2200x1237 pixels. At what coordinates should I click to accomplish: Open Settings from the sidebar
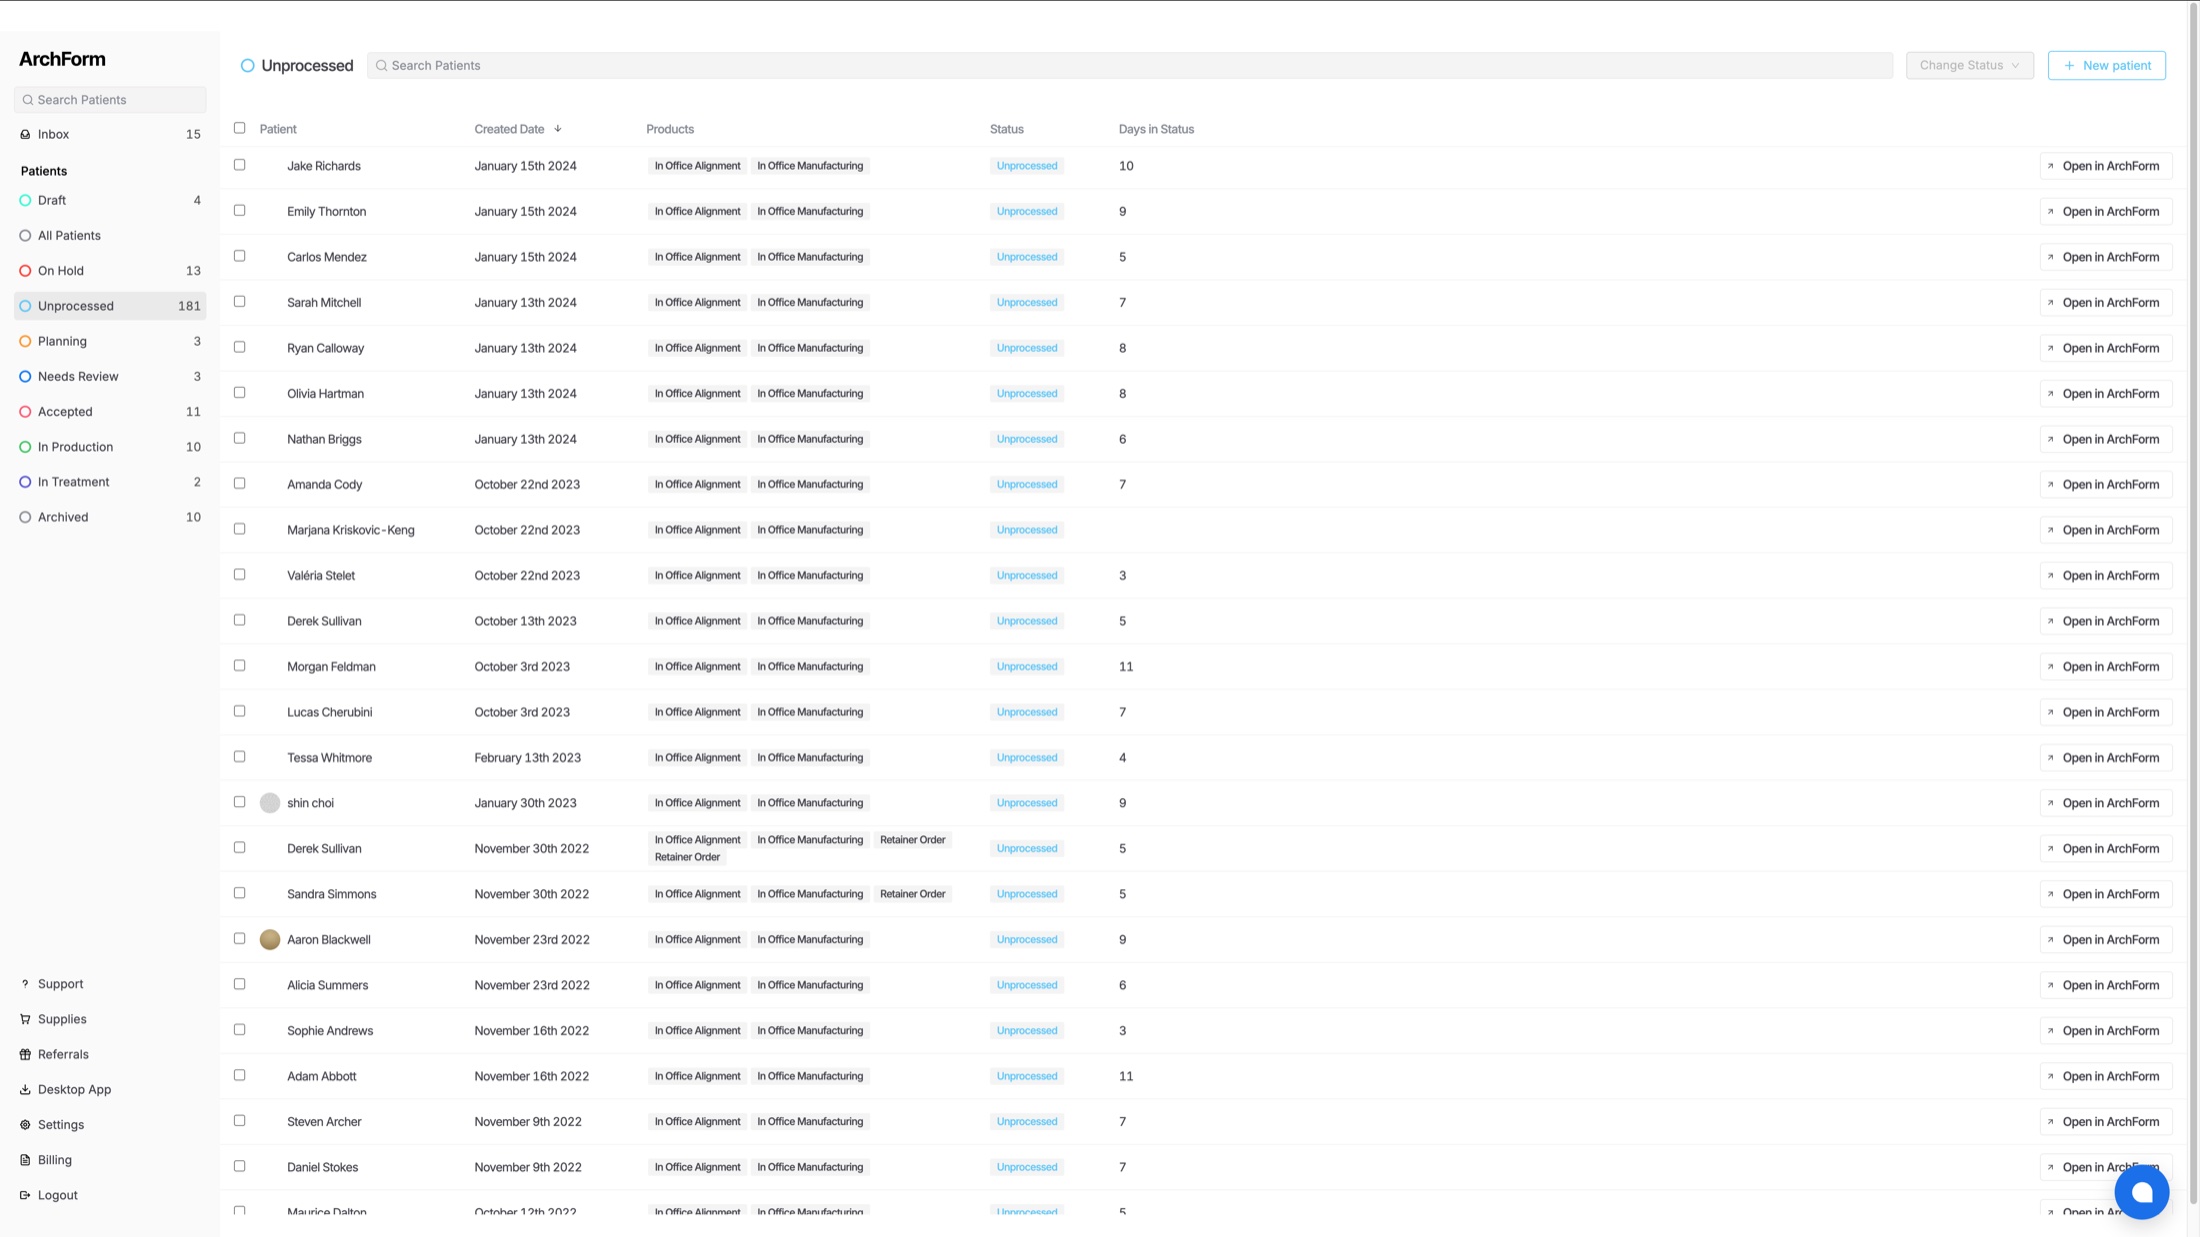(x=62, y=1124)
